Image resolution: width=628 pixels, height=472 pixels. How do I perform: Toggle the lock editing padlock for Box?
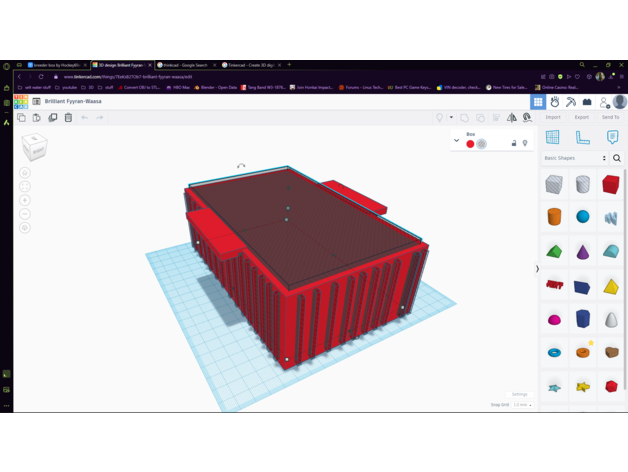coord(514,143)
